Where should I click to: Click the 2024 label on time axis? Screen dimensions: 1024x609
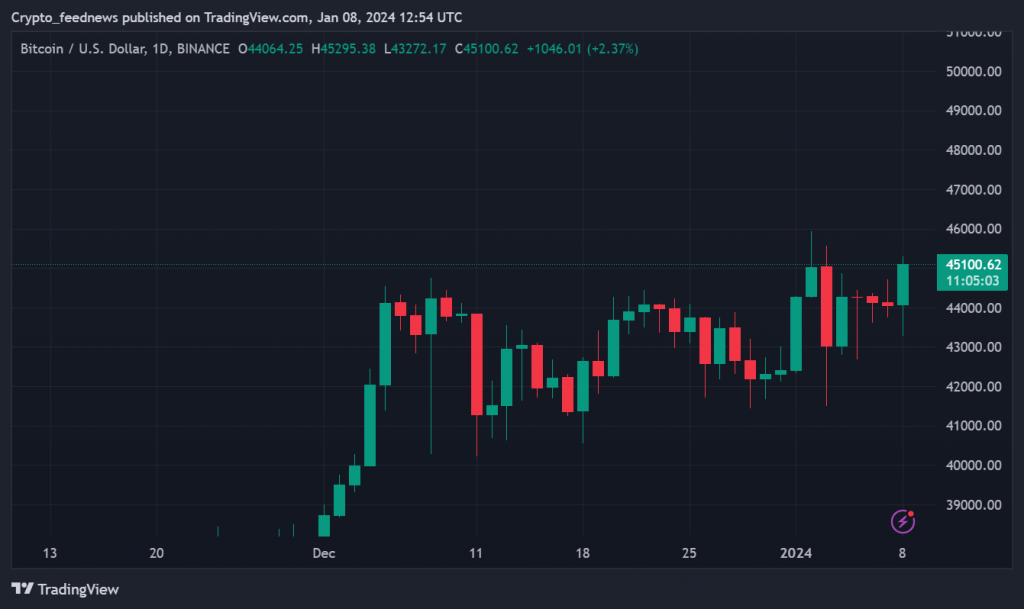(x=796, y=553)
